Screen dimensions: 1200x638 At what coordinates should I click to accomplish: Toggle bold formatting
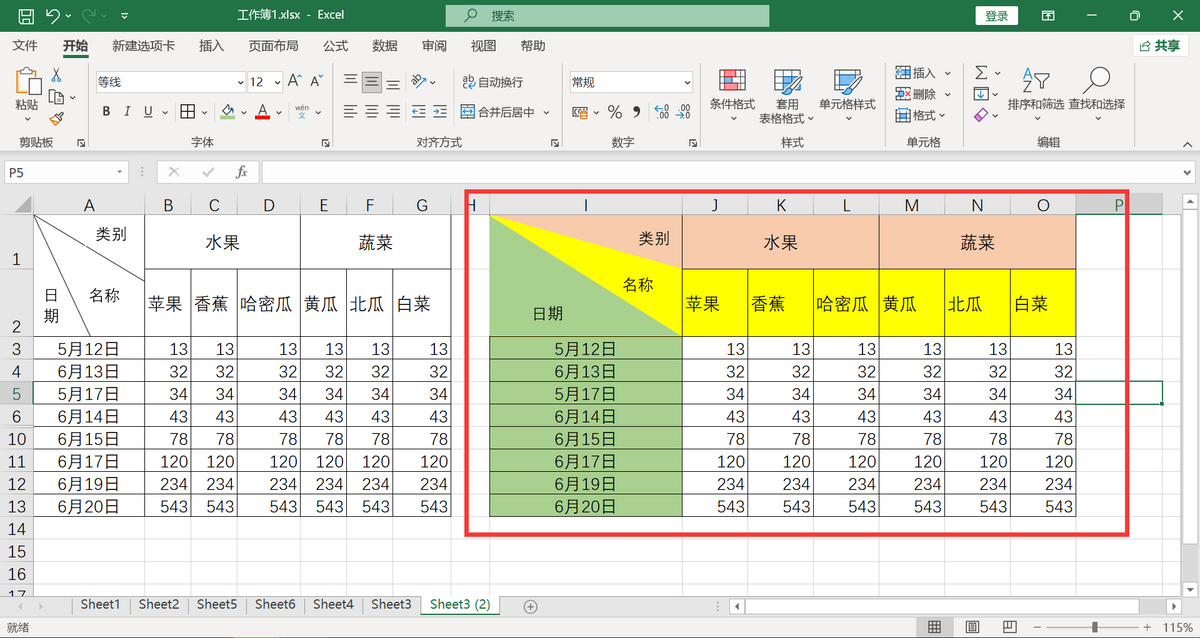coord(105,112)
